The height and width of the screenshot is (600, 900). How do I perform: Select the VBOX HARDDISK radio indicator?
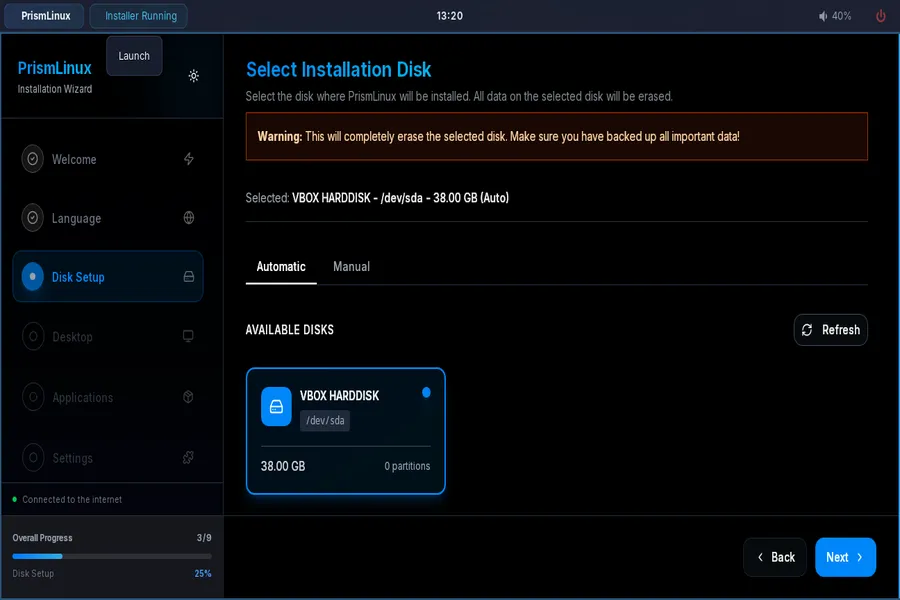(x=426, y=393)
